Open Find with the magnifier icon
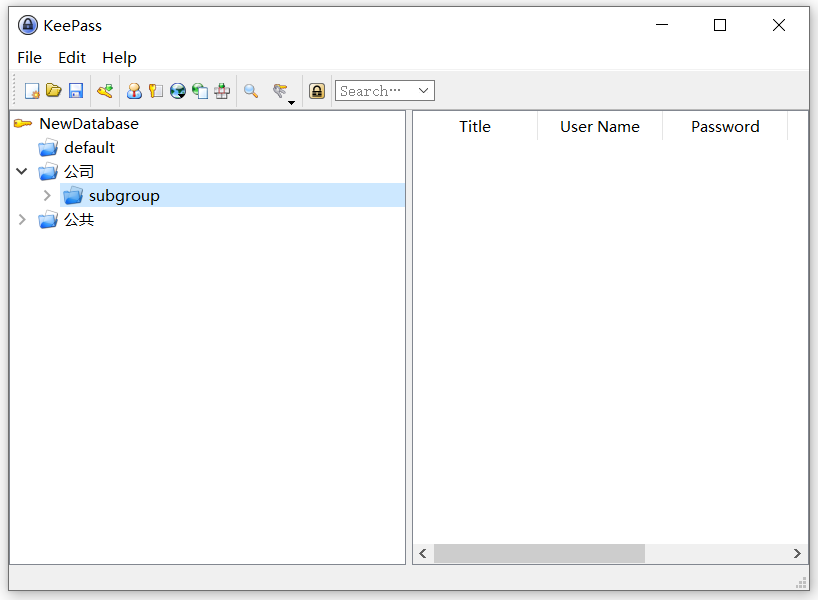 (x=251, y=91)
